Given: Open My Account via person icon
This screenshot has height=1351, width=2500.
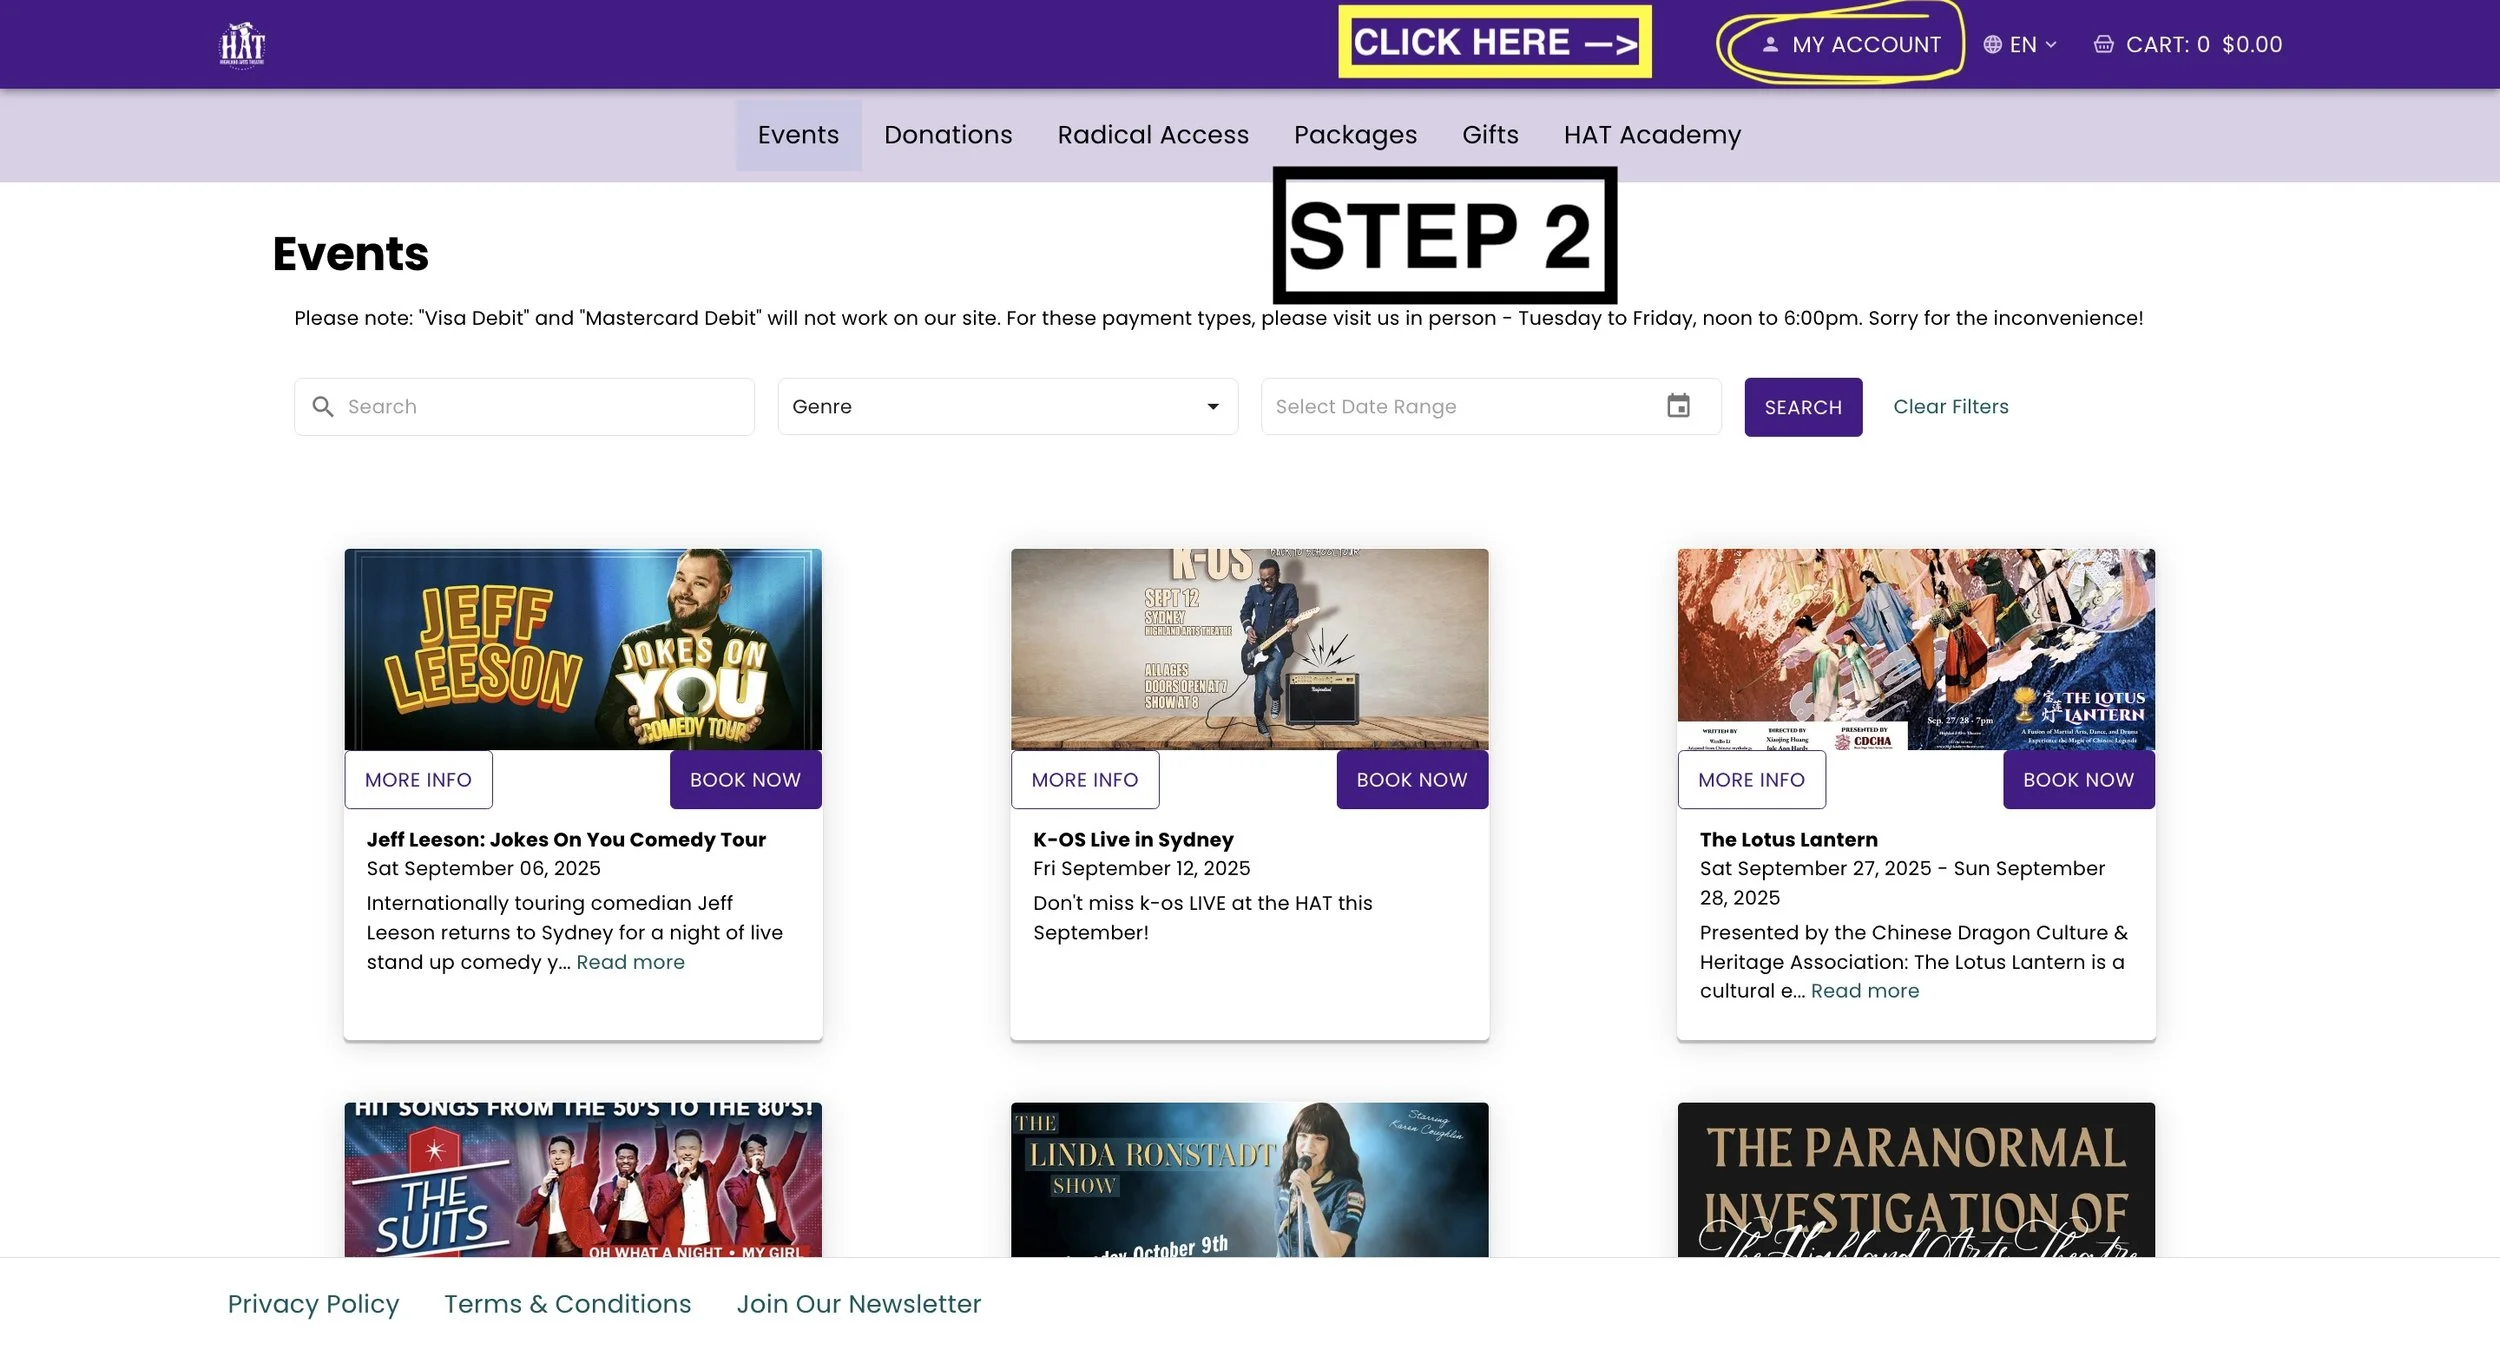Looking at the screenshot, I should point(1770,45).
